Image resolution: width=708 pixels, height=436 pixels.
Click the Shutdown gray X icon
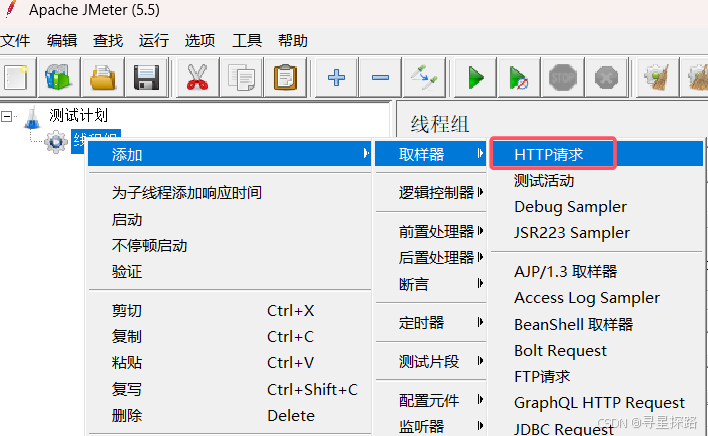[x=606, y=78]
